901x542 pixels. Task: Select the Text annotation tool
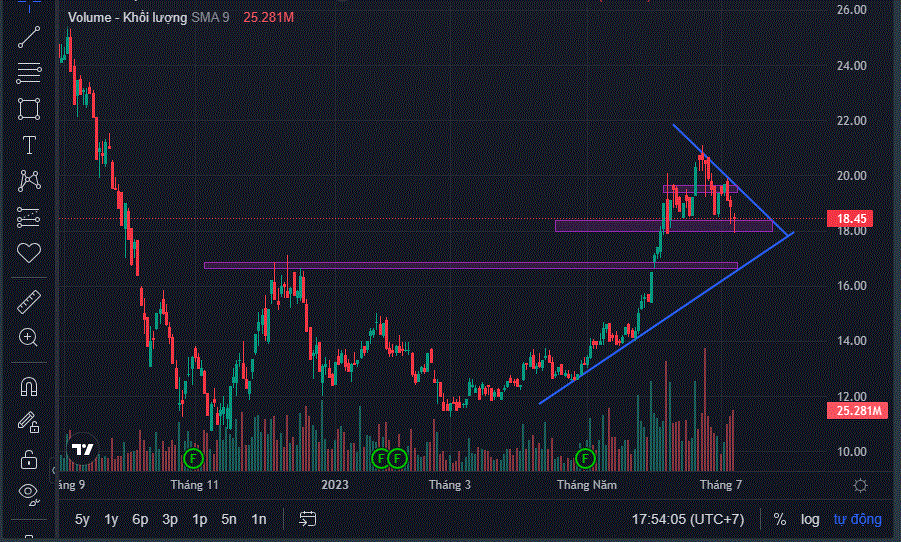(x=29, y=145)
